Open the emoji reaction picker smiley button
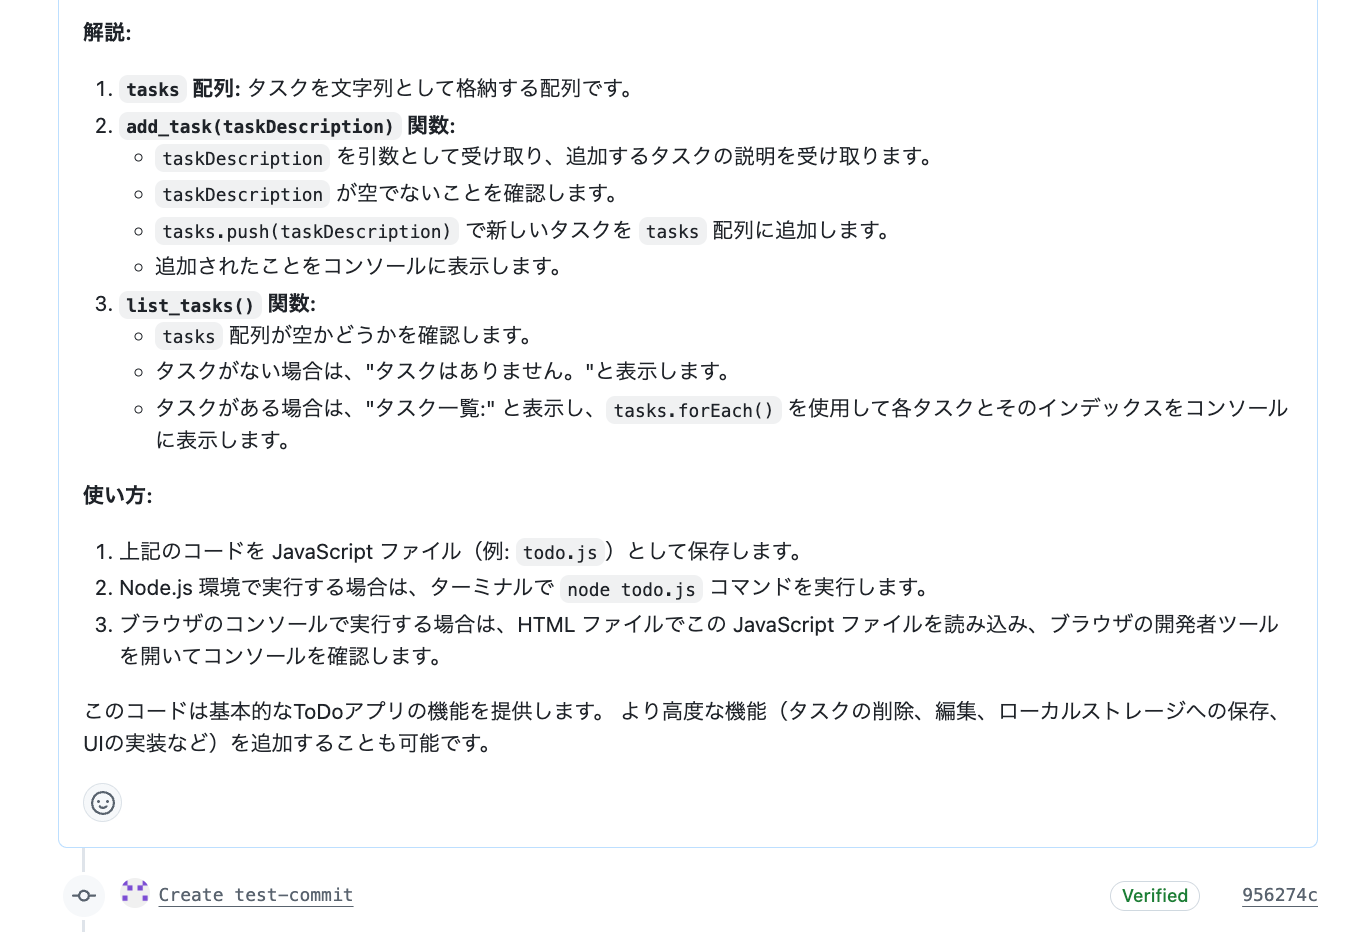This screenshot has height=932, width=1364. pos(102,802)
